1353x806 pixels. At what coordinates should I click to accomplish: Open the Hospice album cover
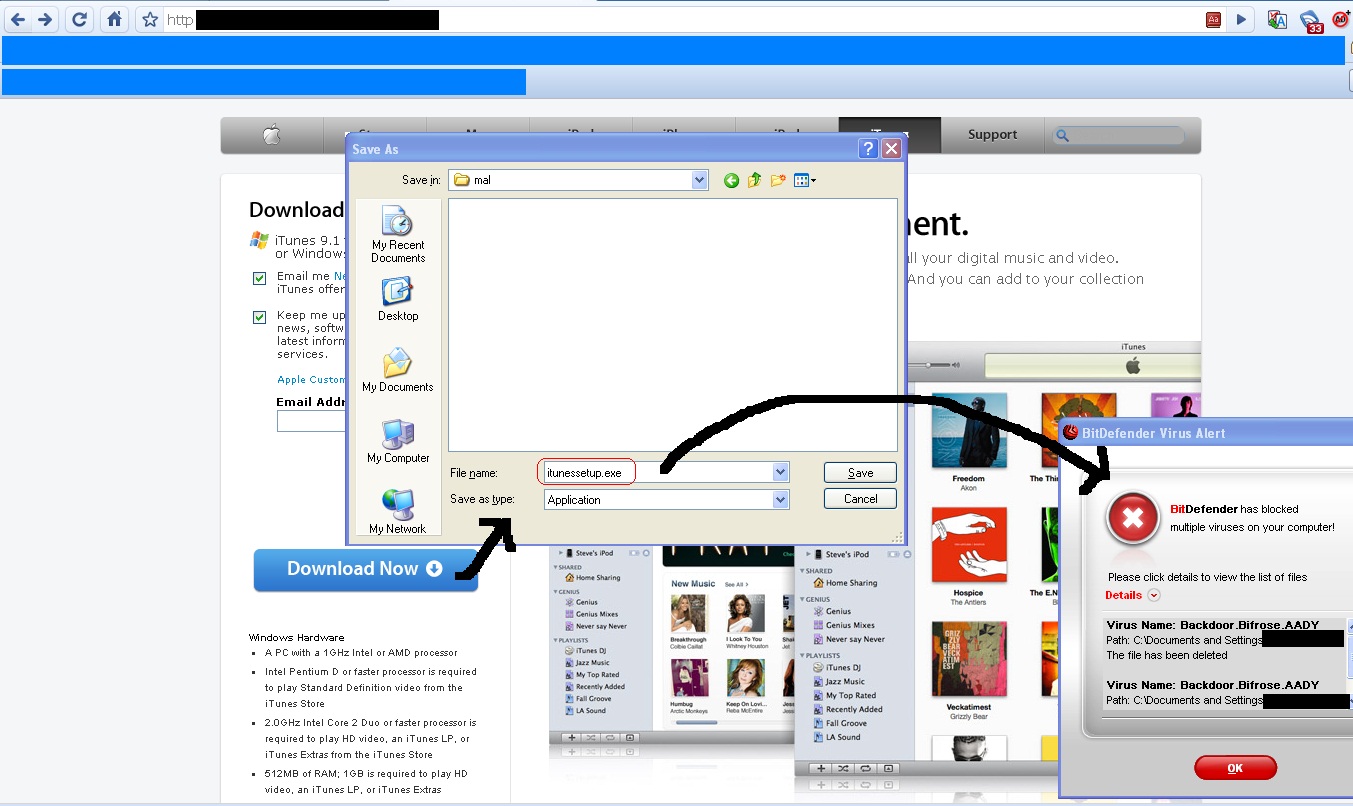coord(968,544)
